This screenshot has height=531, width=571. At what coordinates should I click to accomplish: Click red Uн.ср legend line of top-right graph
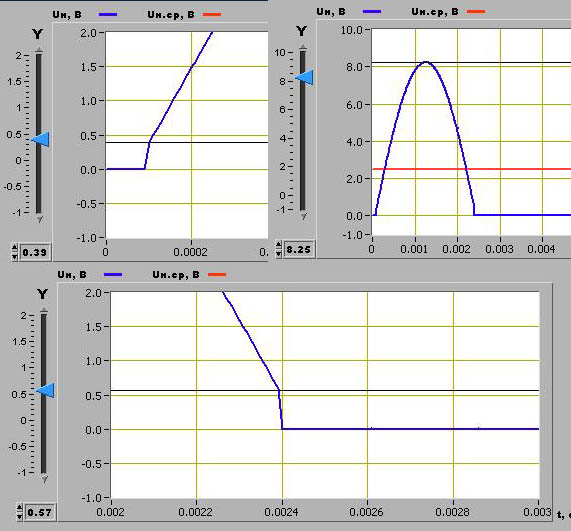coord(476,12)
